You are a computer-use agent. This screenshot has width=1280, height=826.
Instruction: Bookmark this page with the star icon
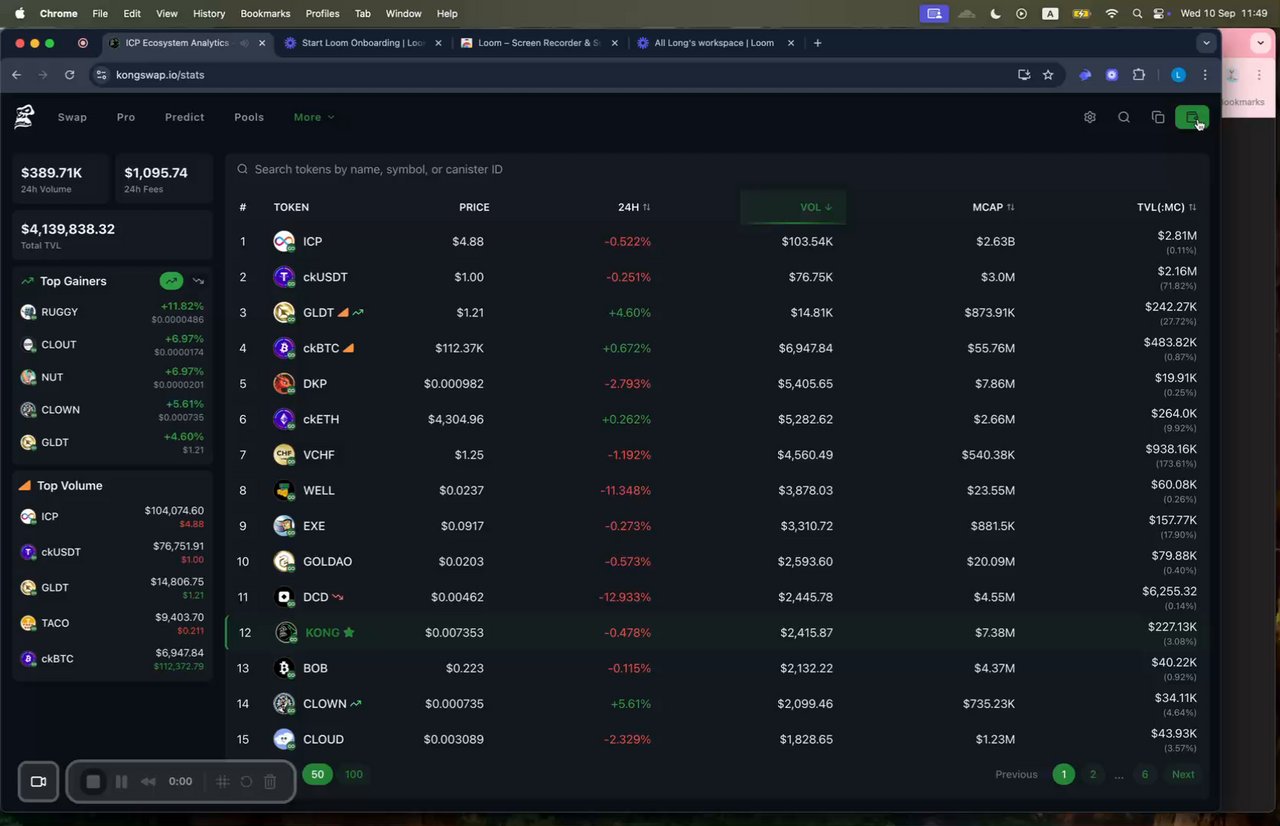point(1048,75)
